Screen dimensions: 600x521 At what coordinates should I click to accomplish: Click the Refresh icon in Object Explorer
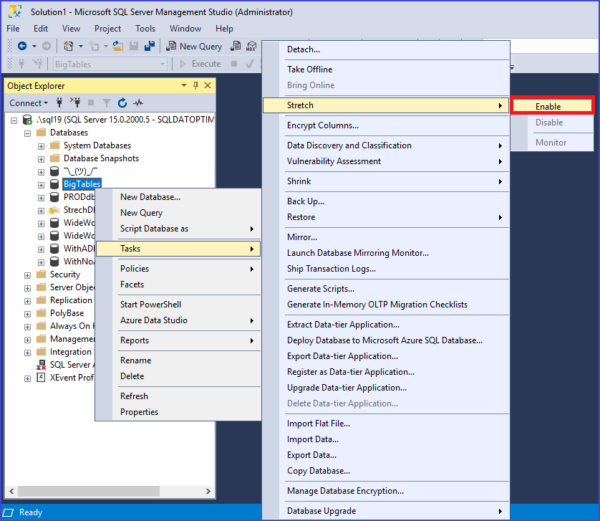click(x=122, y=103)
